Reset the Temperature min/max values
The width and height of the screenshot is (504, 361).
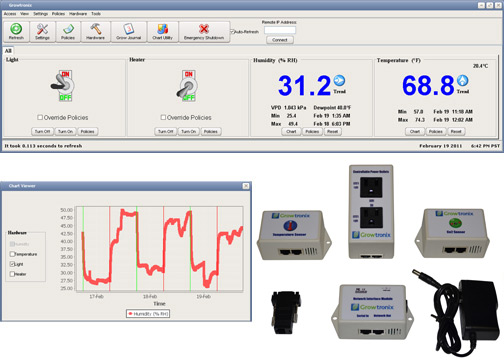coord(456,131)
